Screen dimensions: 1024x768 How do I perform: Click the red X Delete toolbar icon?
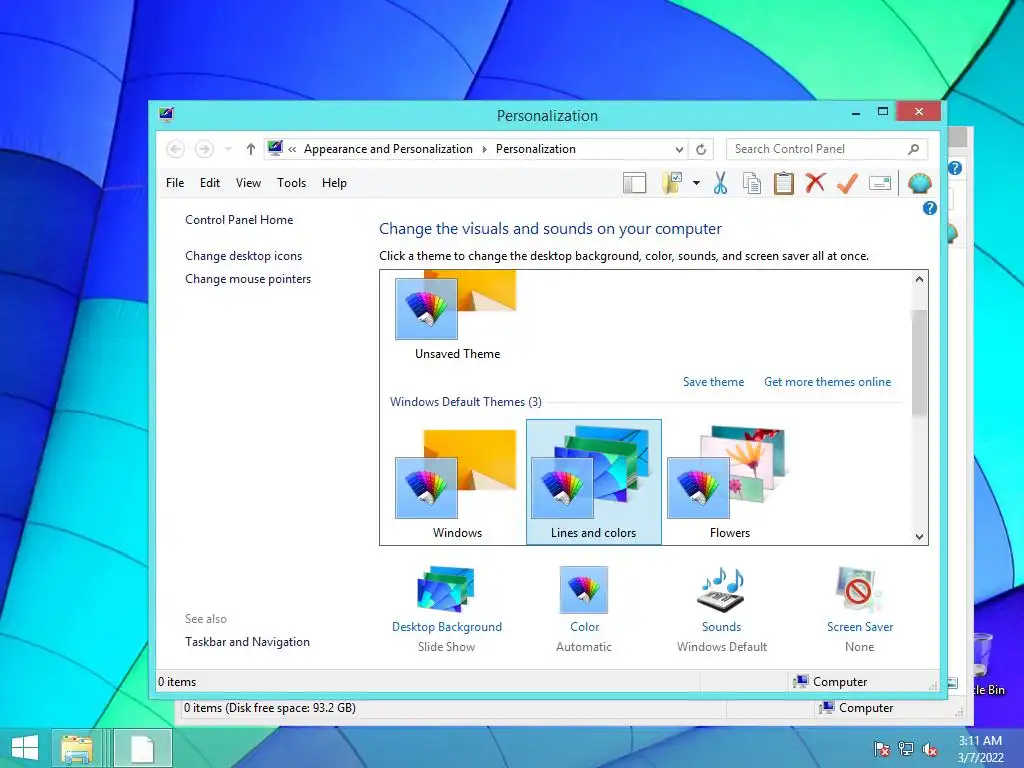tap(815, 183)
